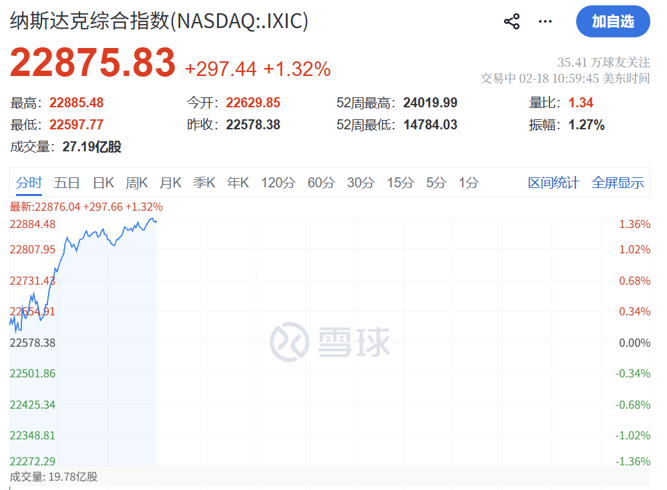667x490 pixels.
Task: Show the 季K chart
Action: click(x=204, y=182)
